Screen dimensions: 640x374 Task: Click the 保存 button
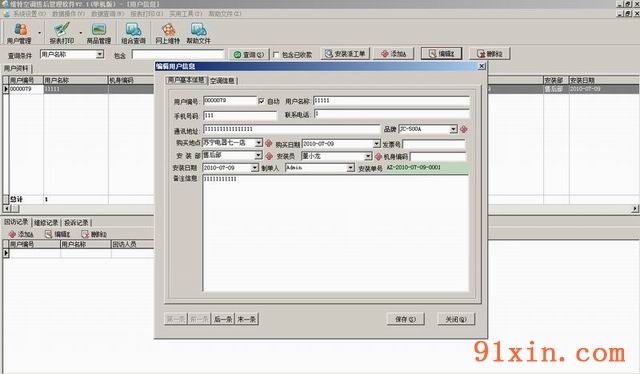[406, 319]
